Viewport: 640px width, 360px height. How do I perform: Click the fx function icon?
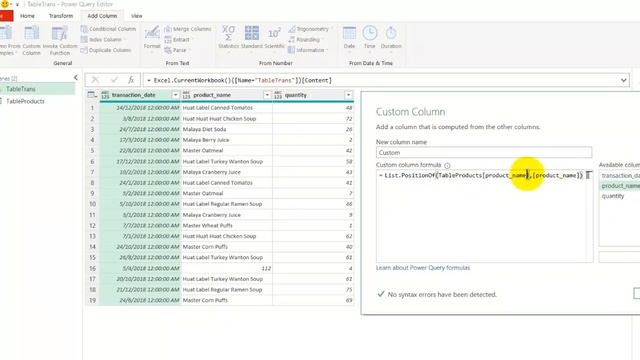tap(131, 80)
